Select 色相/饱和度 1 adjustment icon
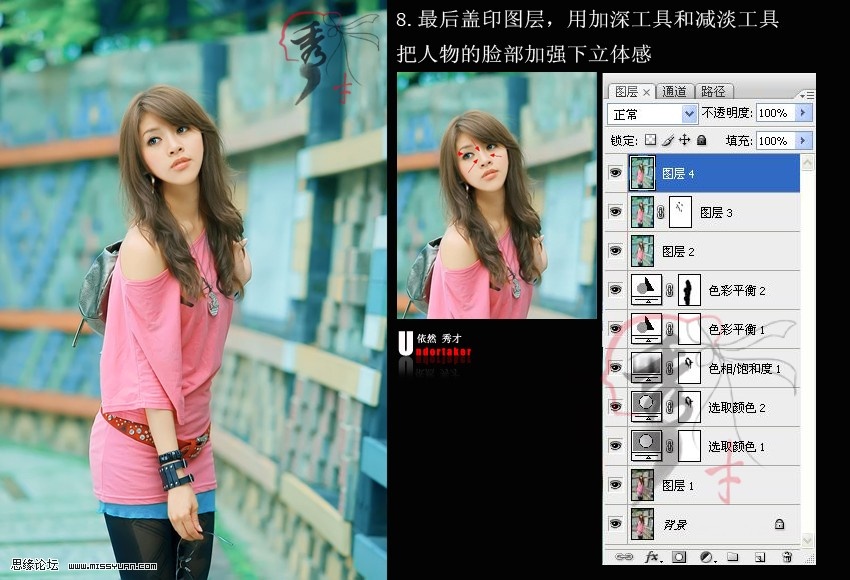Screen dimensions: 850x580 646,368
